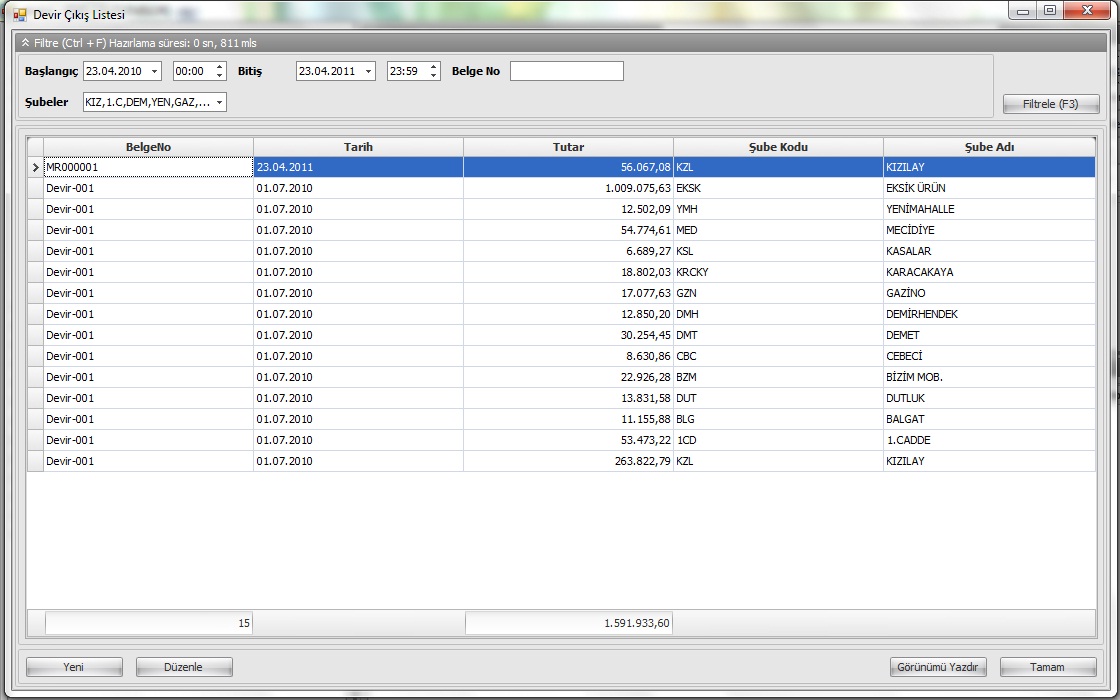Image resolution: width=1120 pixels, height=700 pixels.
Task: Select the BZM branch code cell
Action: [779, 377]
